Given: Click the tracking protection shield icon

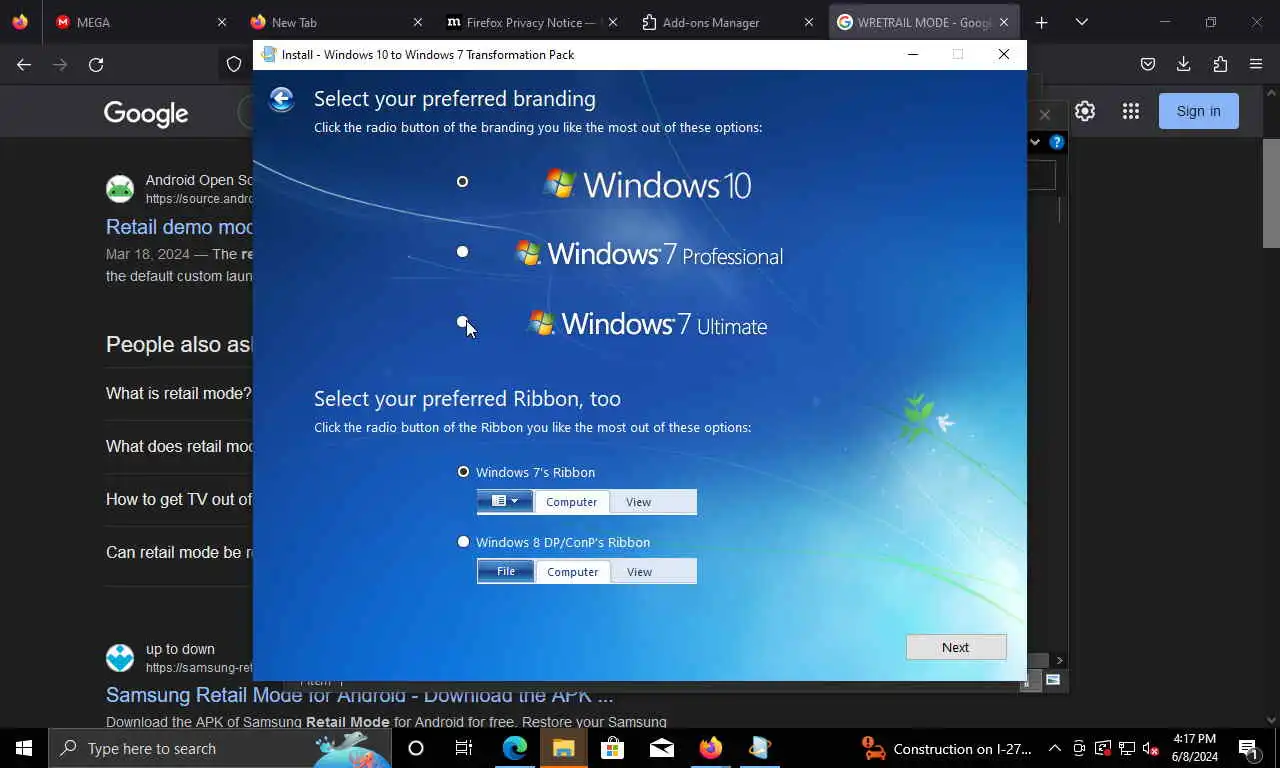Looking at the screenshot, I should tap(234, 64).
